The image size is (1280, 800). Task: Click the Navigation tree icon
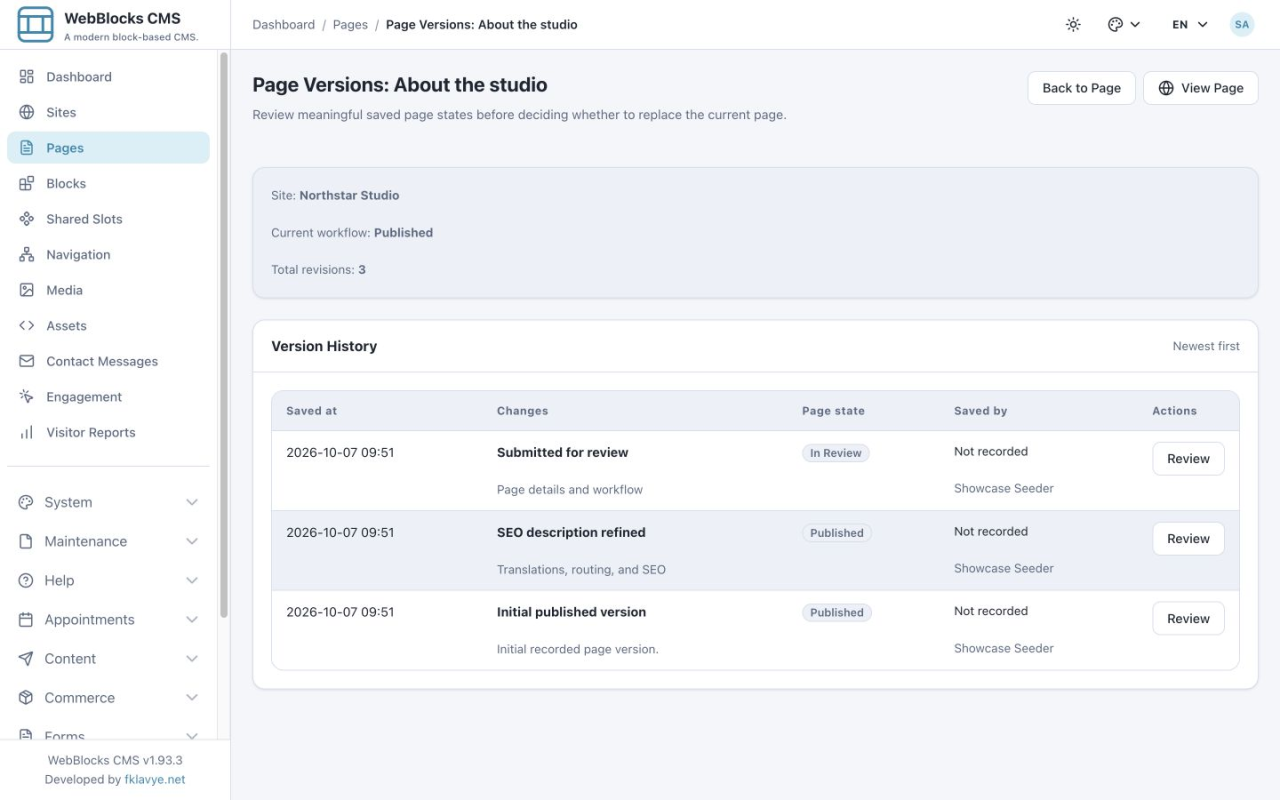(27, 254)
